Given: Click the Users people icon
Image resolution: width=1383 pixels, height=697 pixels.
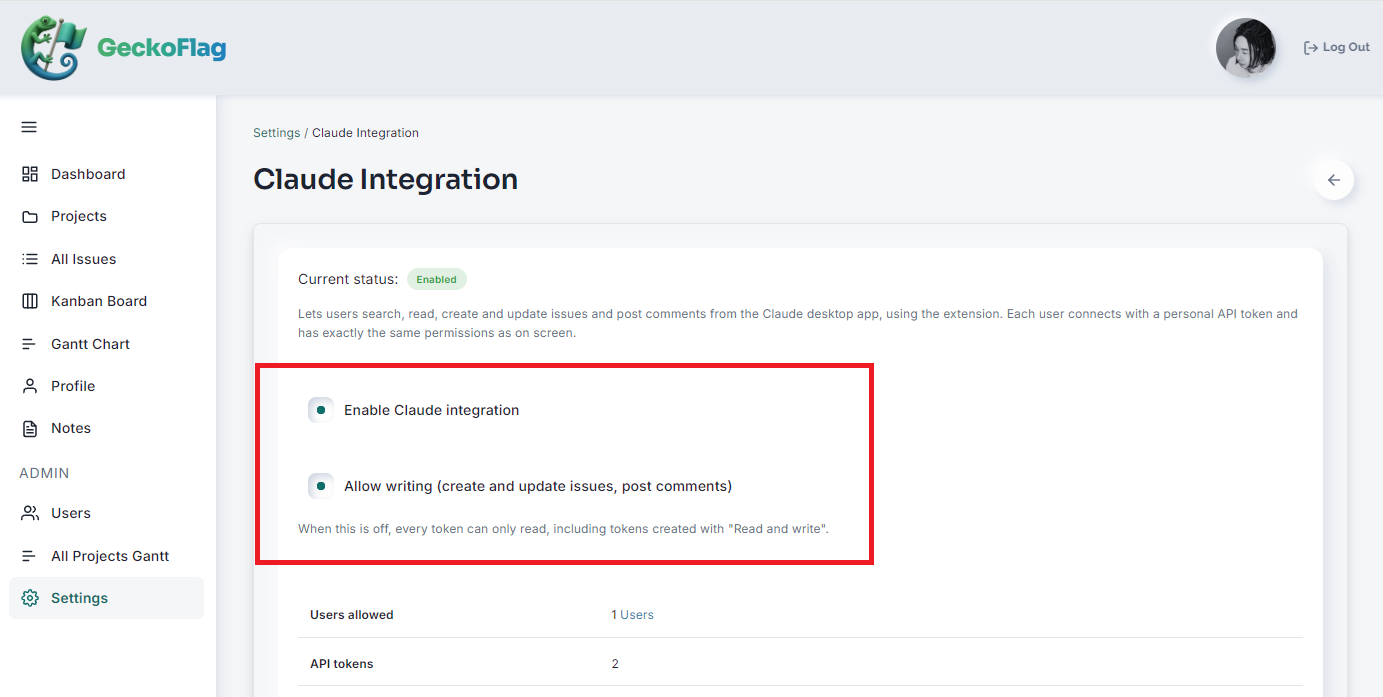Looking at the screenshot, I should (30, 513).
